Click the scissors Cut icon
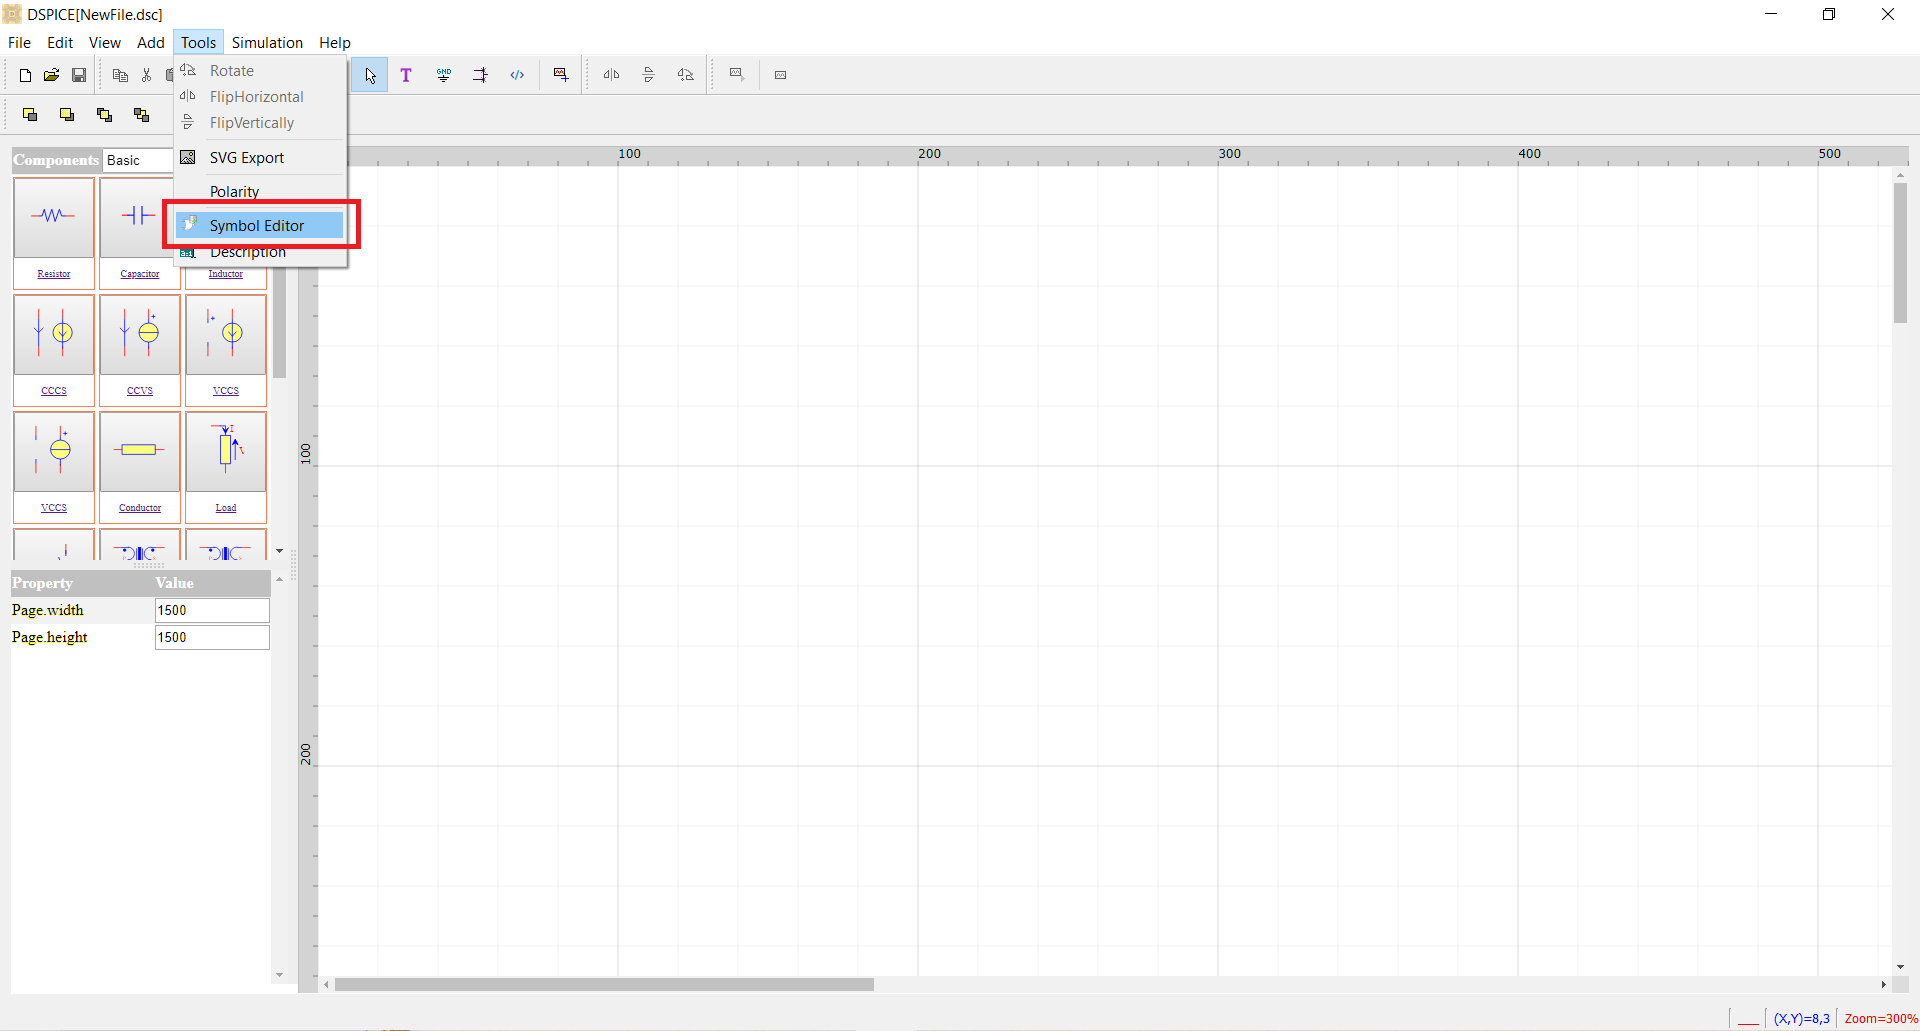 coord(146,75)
